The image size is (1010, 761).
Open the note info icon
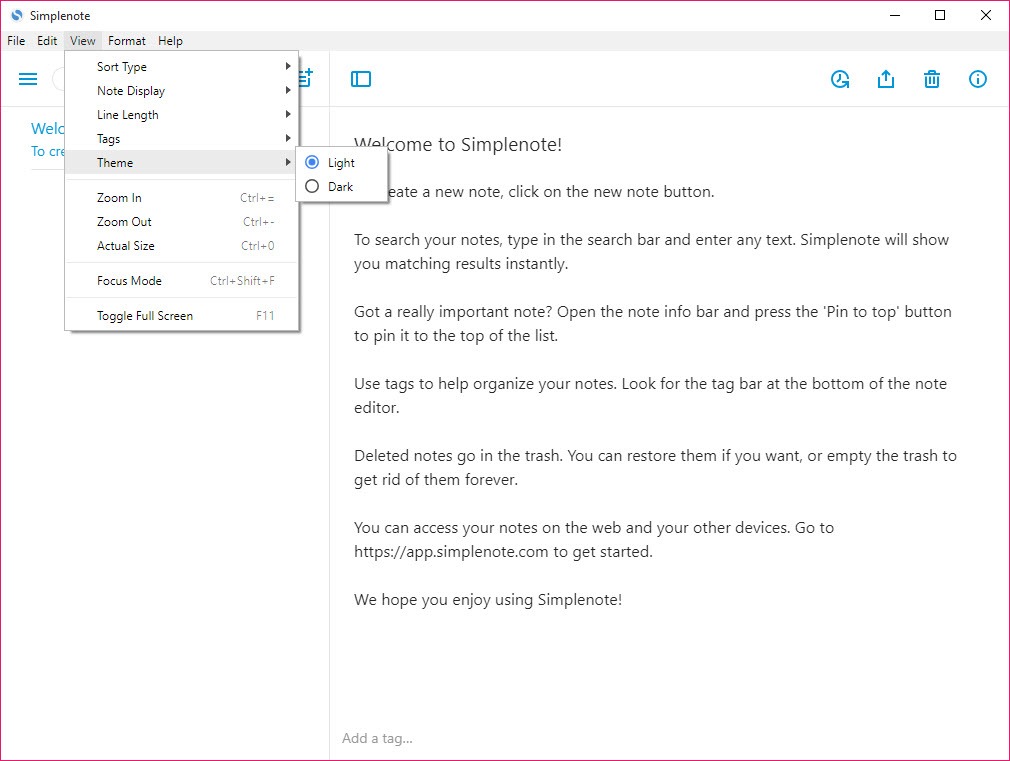[978, 79]
